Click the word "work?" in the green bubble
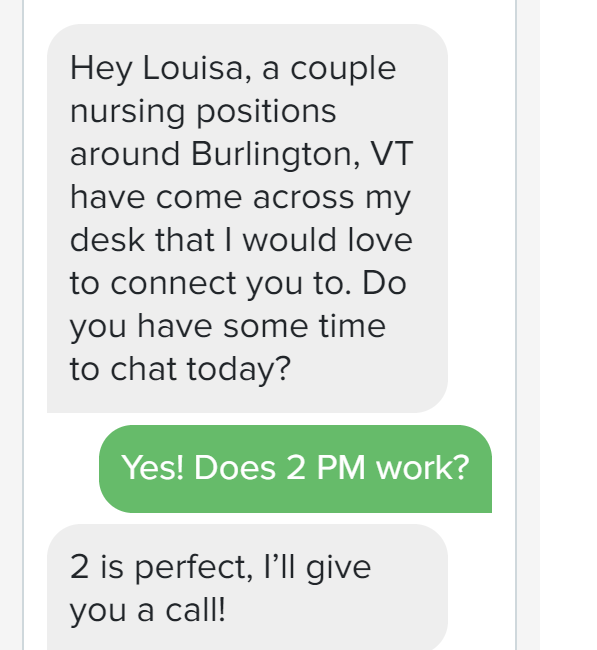This screenshot has width=597, height=650. (x=422, y=468)
